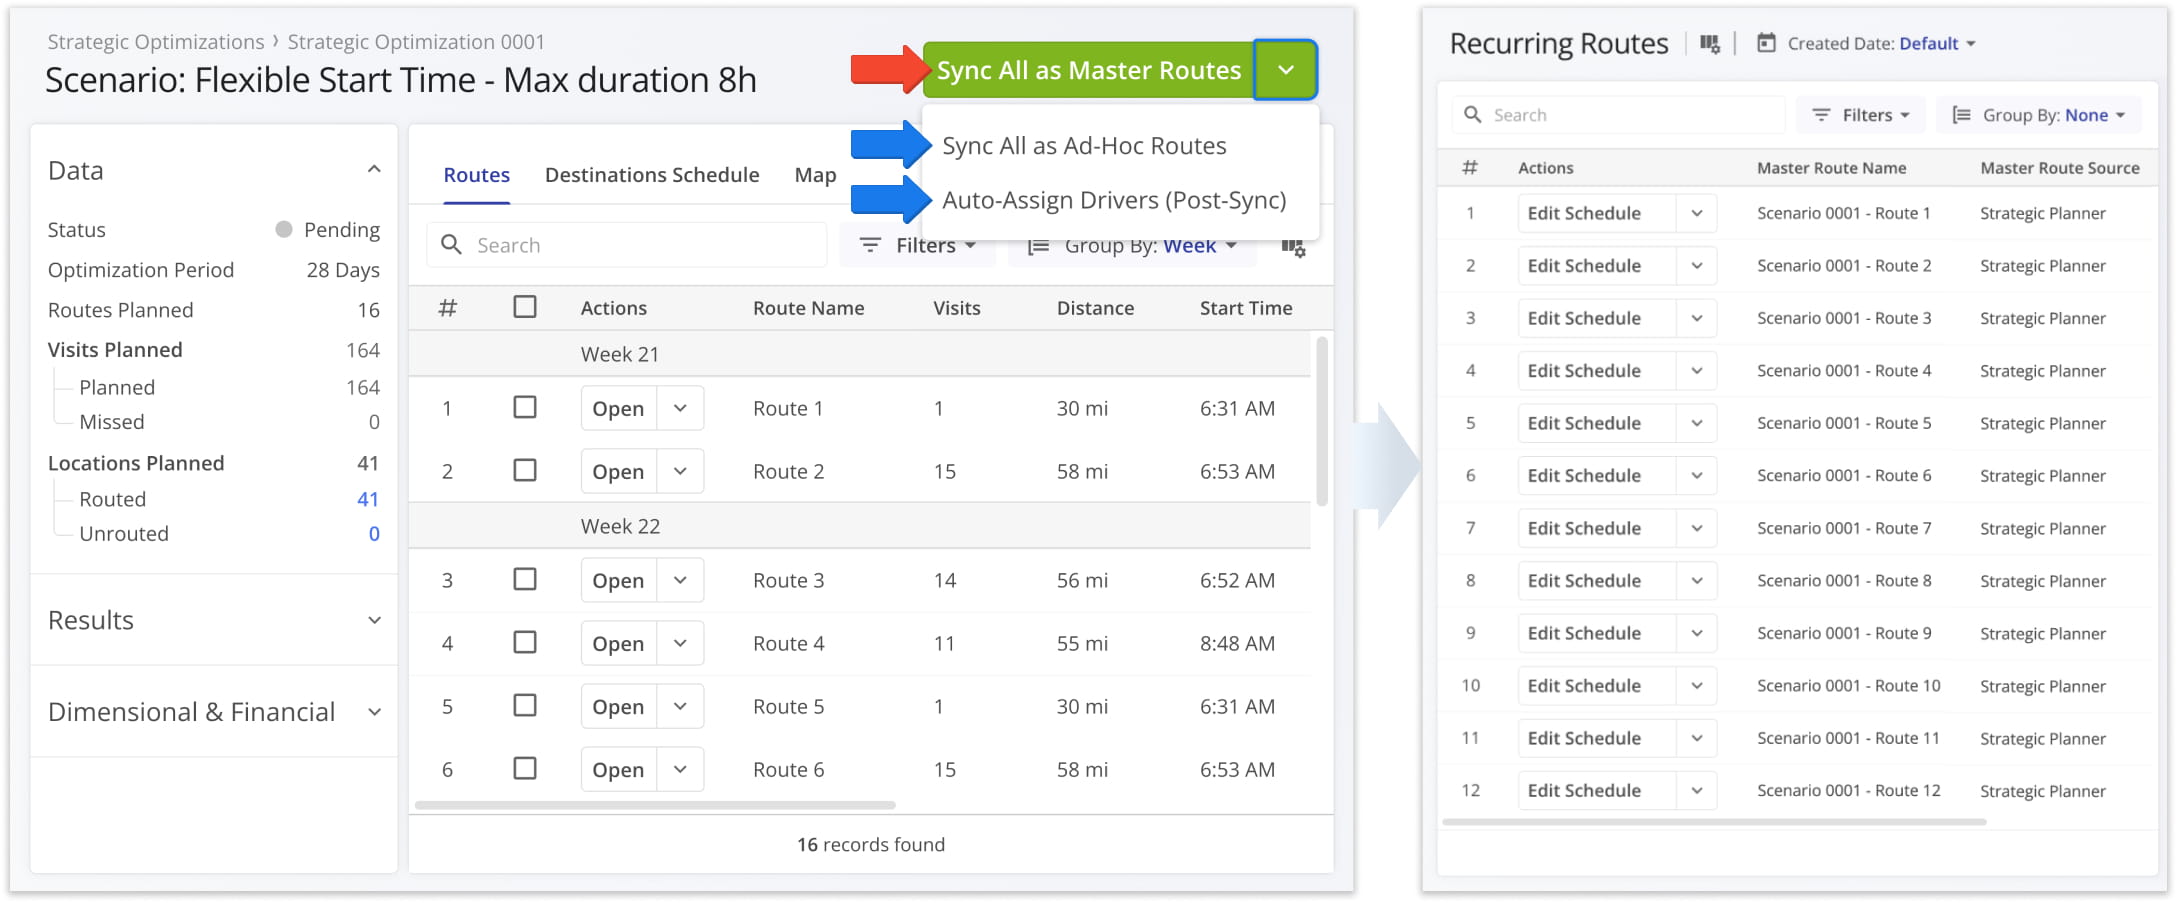Viewport: 2178px width, 903px height.
Task: Click the search magnifier icon in routes table
Action: point(451,245)
